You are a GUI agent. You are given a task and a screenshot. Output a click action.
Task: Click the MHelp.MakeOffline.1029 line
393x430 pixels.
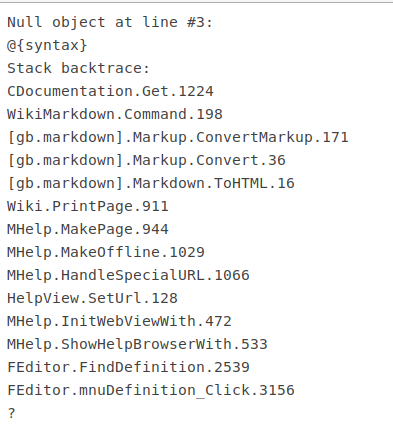(x=106, y=252)
